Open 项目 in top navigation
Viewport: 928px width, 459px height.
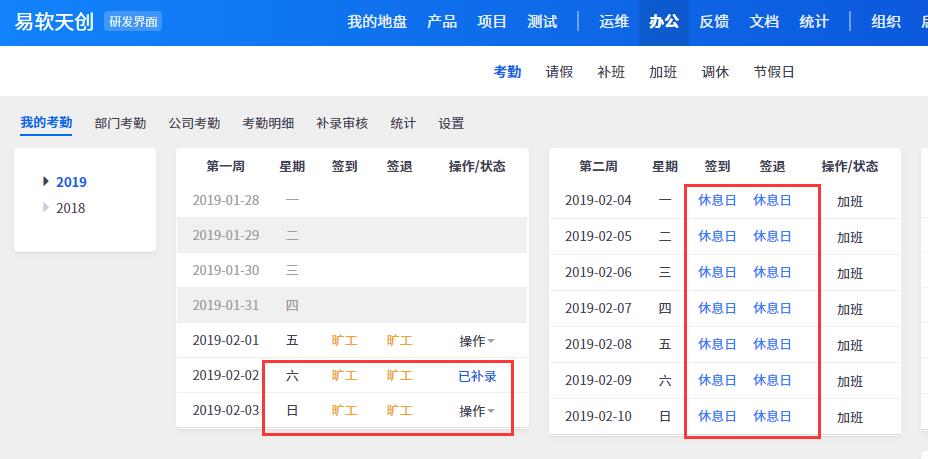tap(492, 22)
